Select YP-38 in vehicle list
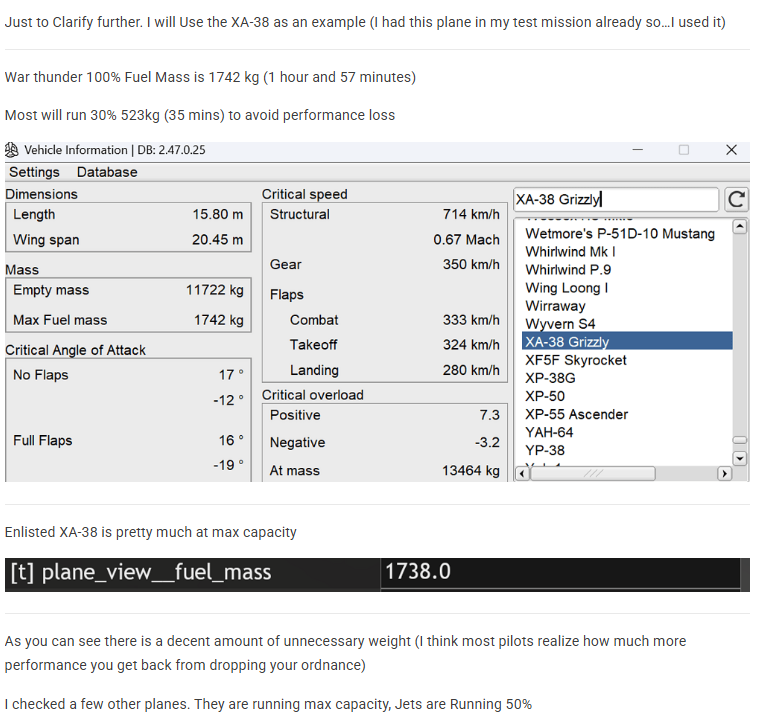Screen dimensions: 758x716 [x=545, y=451]
